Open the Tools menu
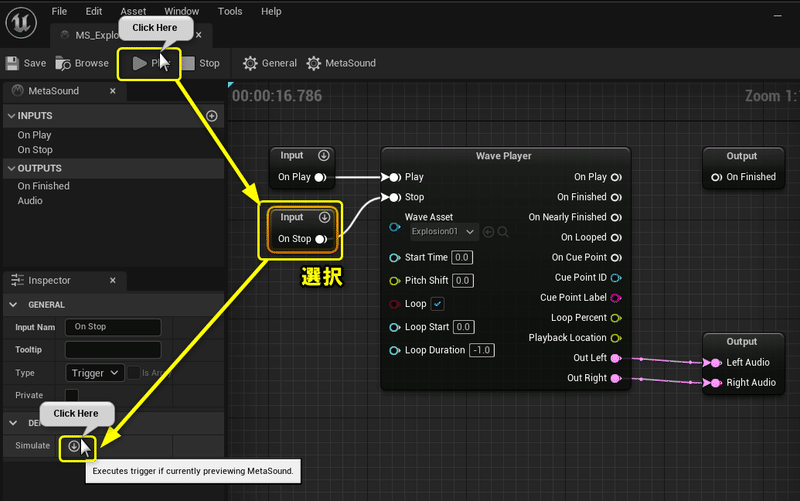This screenshot has height=501, width=800. 230,11
